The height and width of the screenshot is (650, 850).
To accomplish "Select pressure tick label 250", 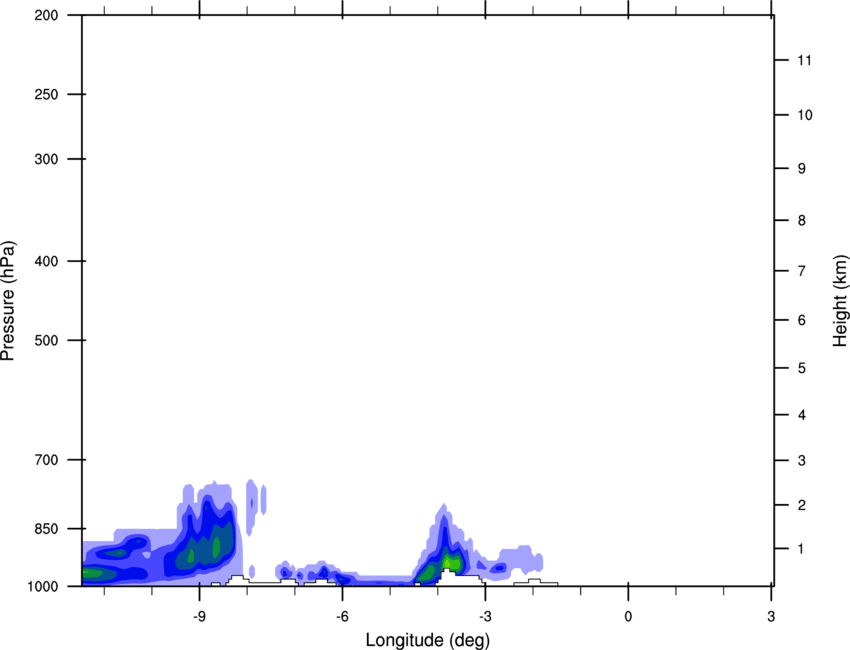I will point(46,94).
